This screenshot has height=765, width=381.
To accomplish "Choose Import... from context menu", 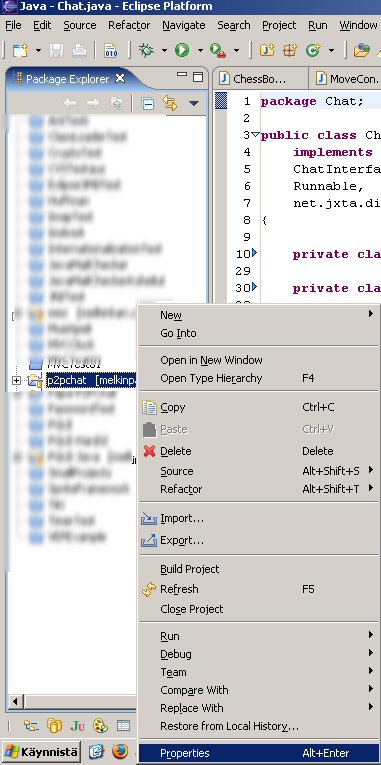I will tap(259, 518).
